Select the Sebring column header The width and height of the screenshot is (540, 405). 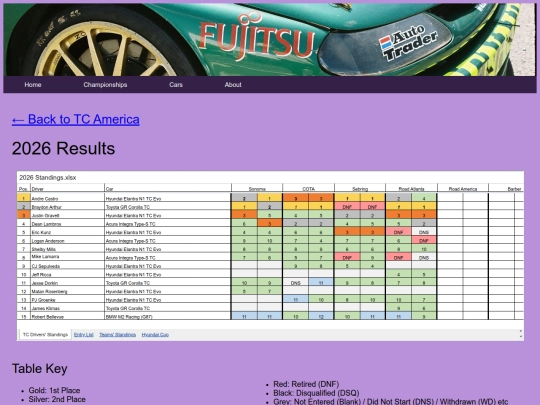coord(360,189)
